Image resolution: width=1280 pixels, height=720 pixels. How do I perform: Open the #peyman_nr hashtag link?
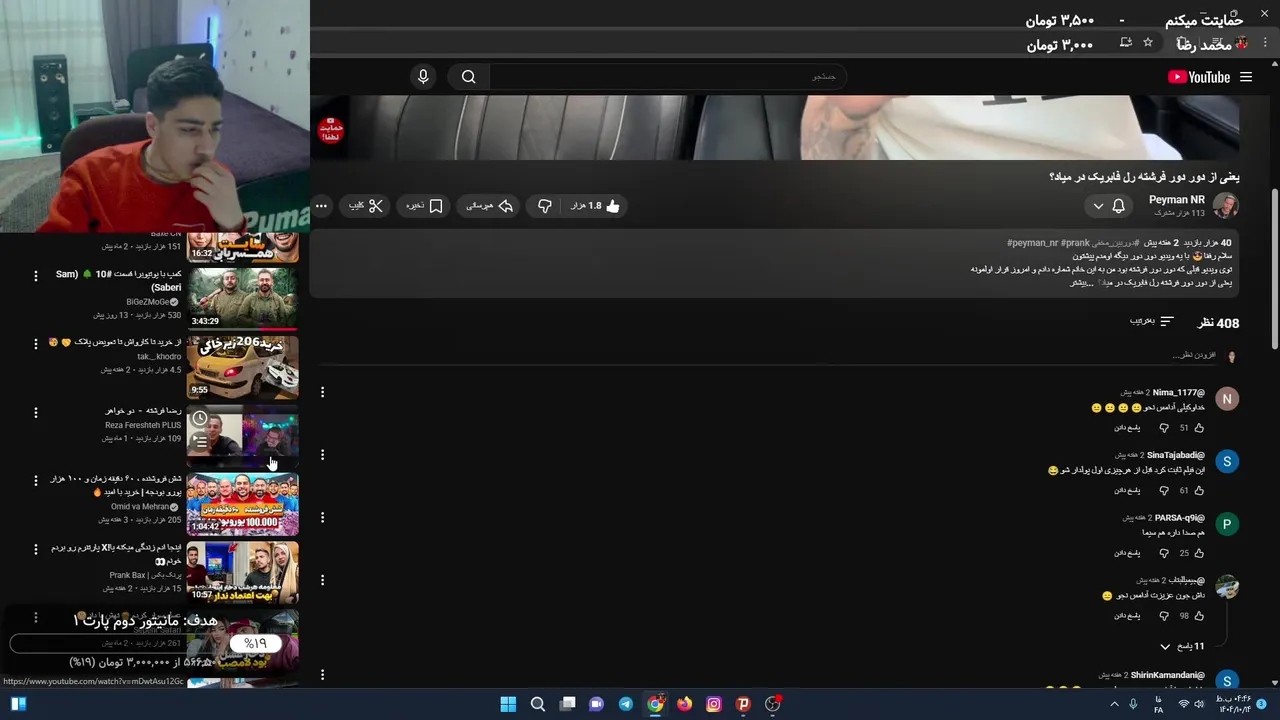tap(1032, 243)
